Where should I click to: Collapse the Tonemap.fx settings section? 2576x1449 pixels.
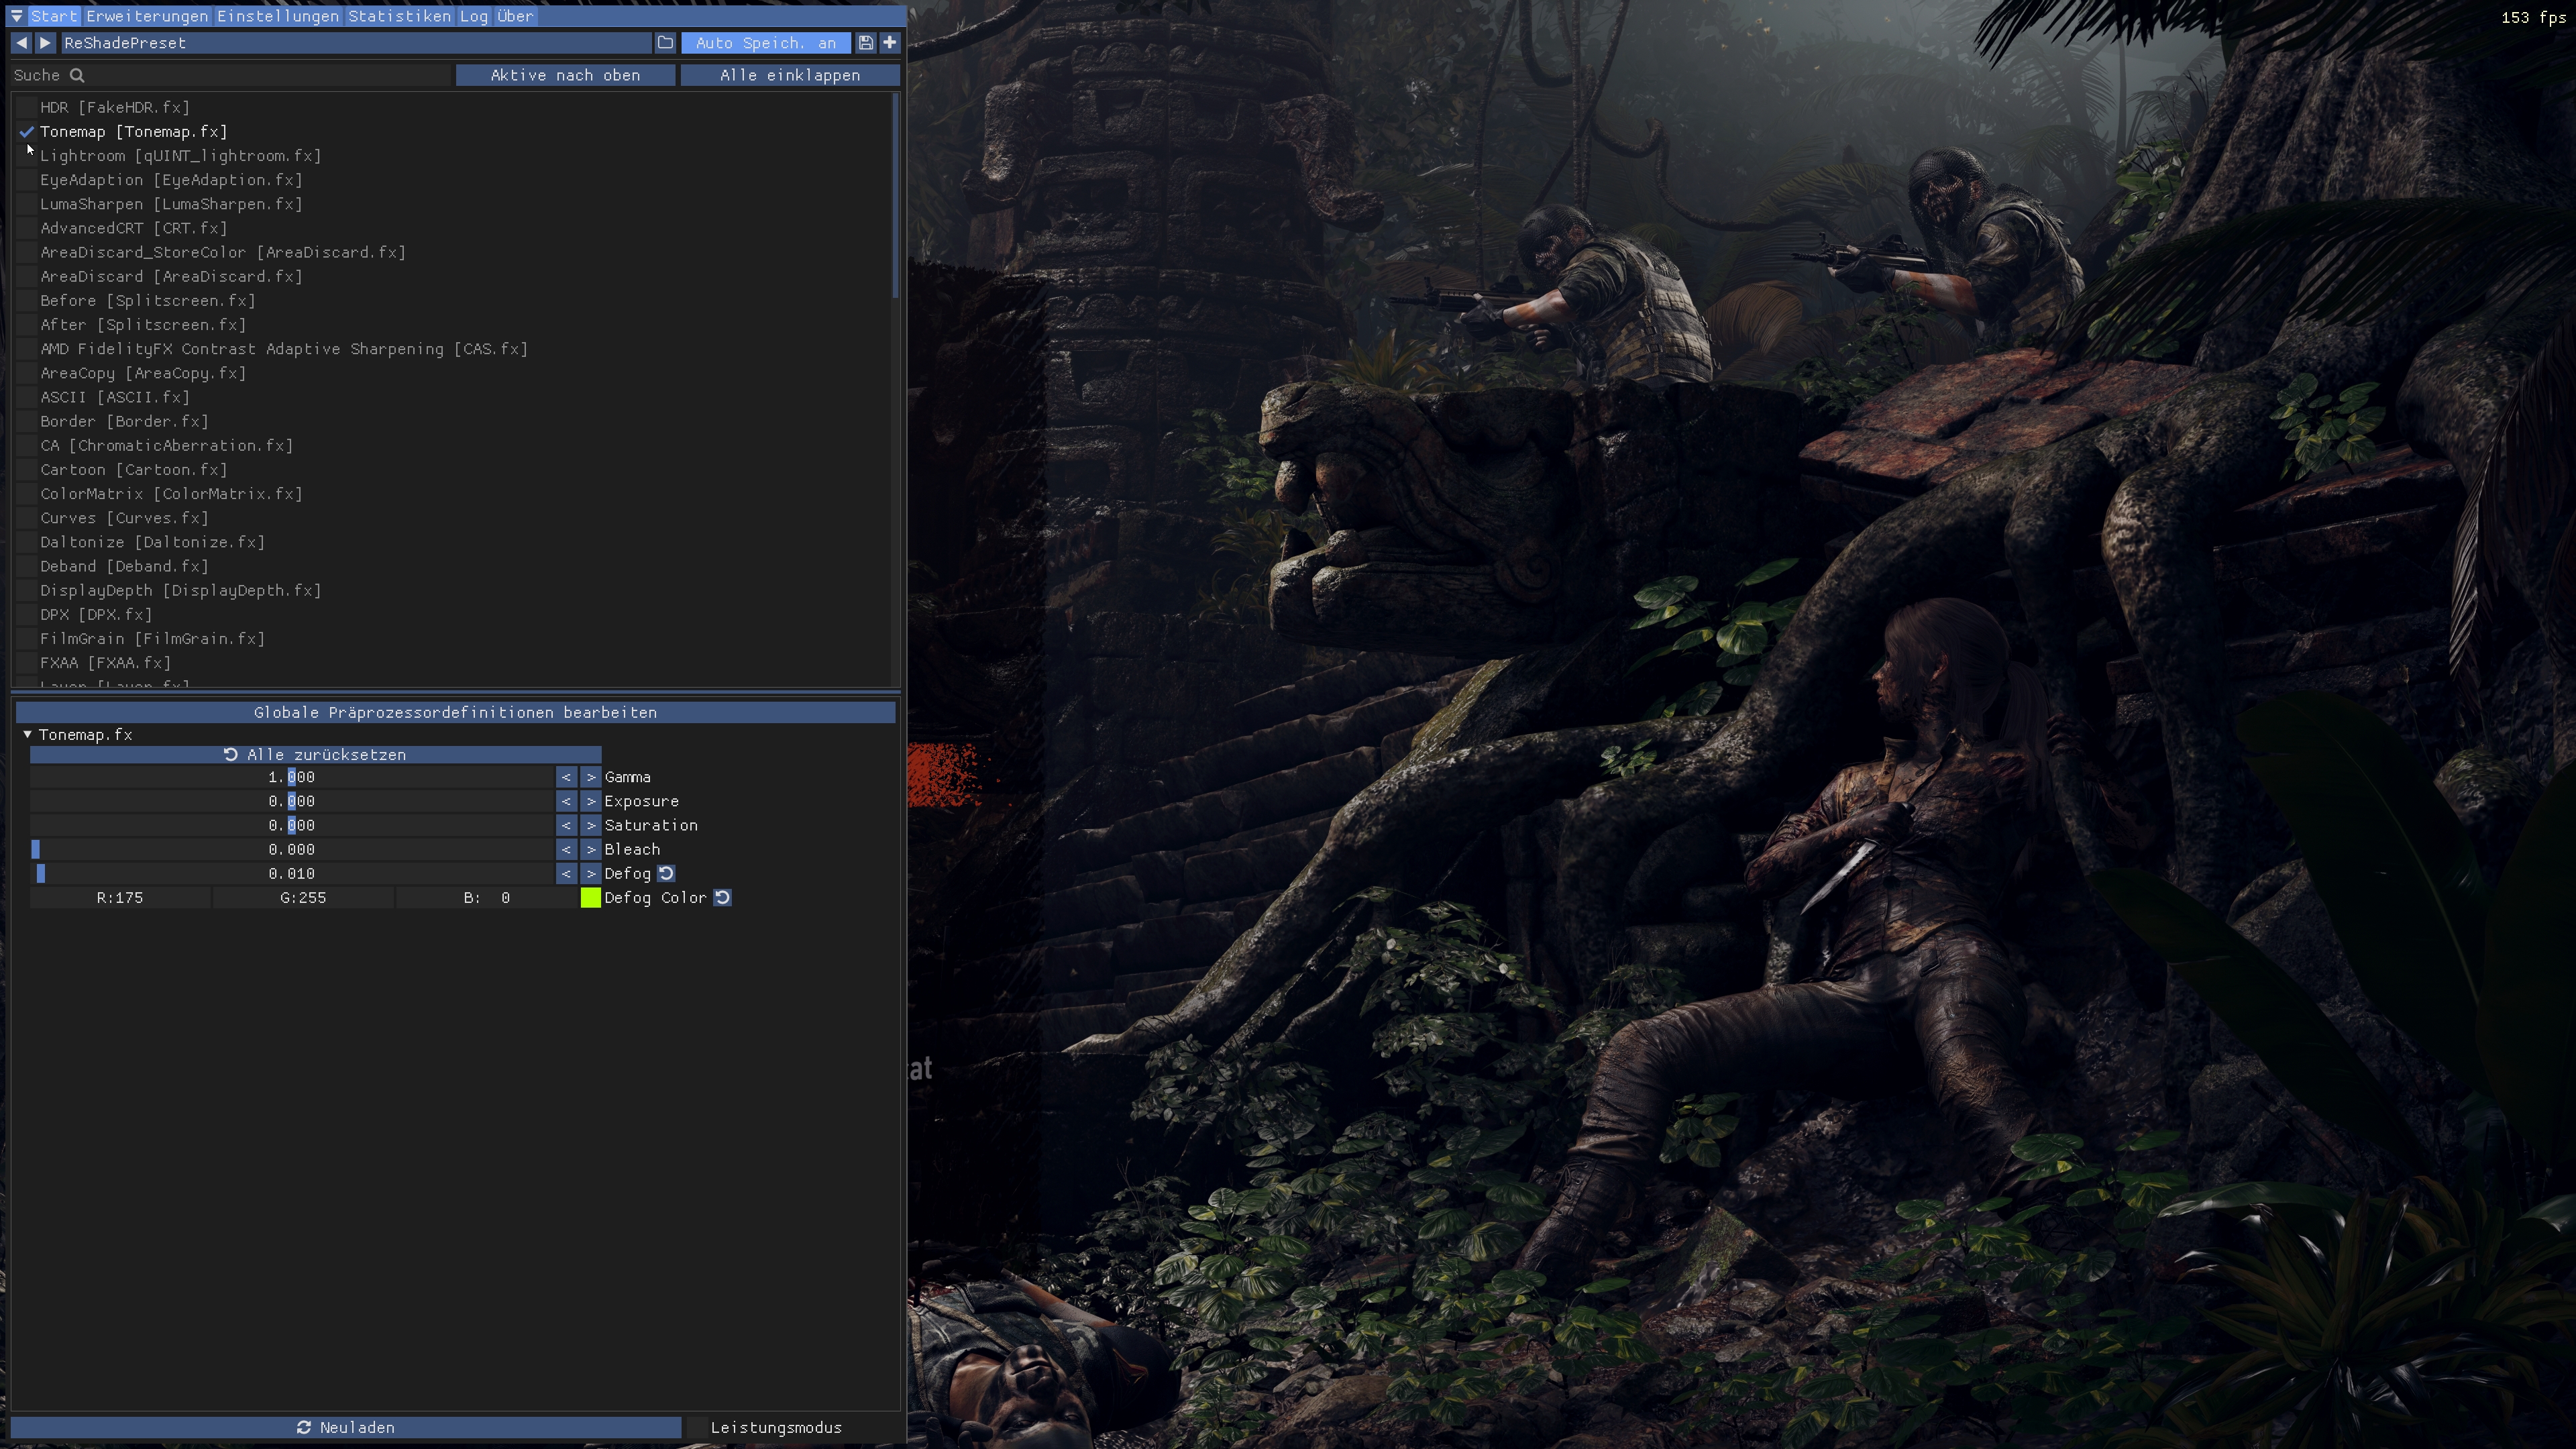point(28,735)
